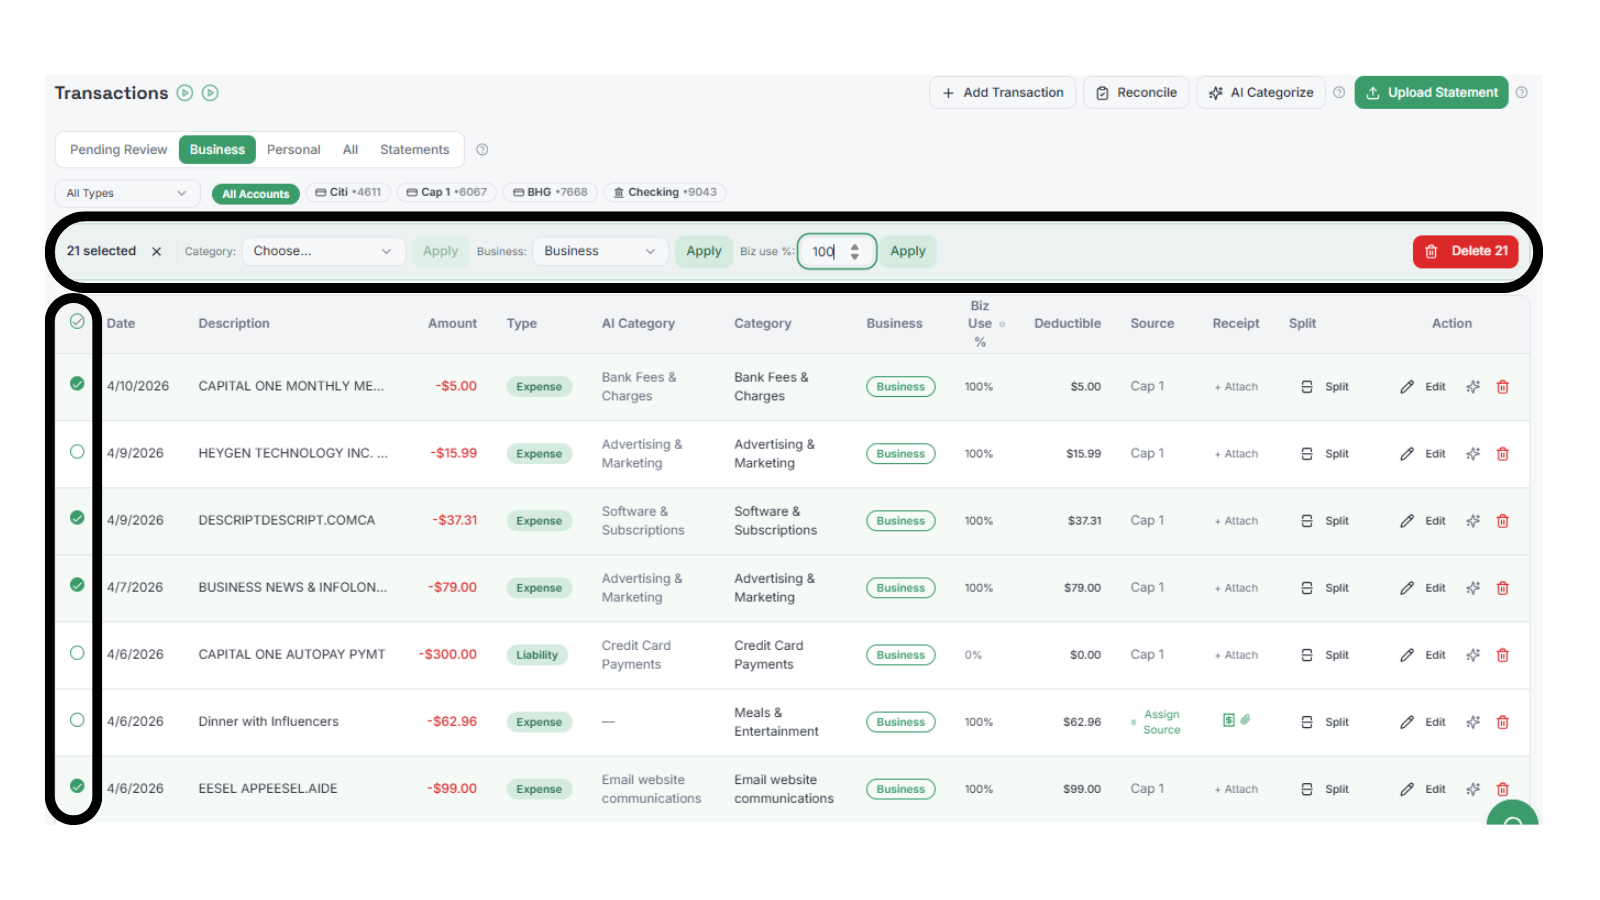The height and width of the screenshot is (900, 1600).
Task: AI categorize sparkle icon for CAPITAL ONE MONTHLY row
Action: 1473,387
